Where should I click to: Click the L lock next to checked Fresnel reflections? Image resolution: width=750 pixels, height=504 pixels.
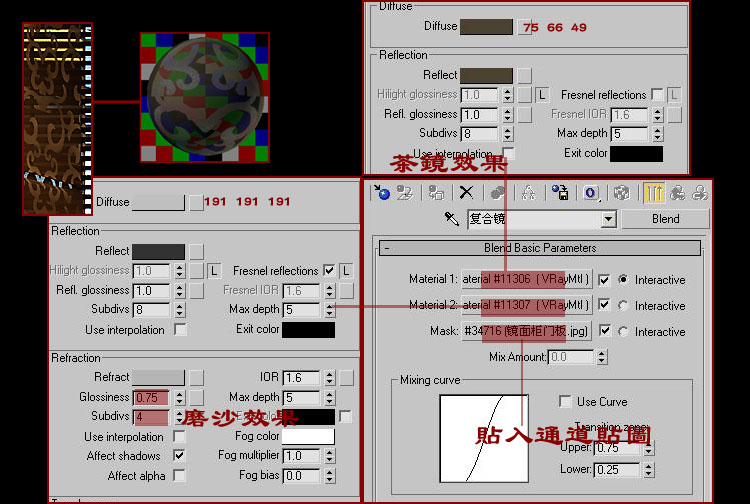[346, 271]
